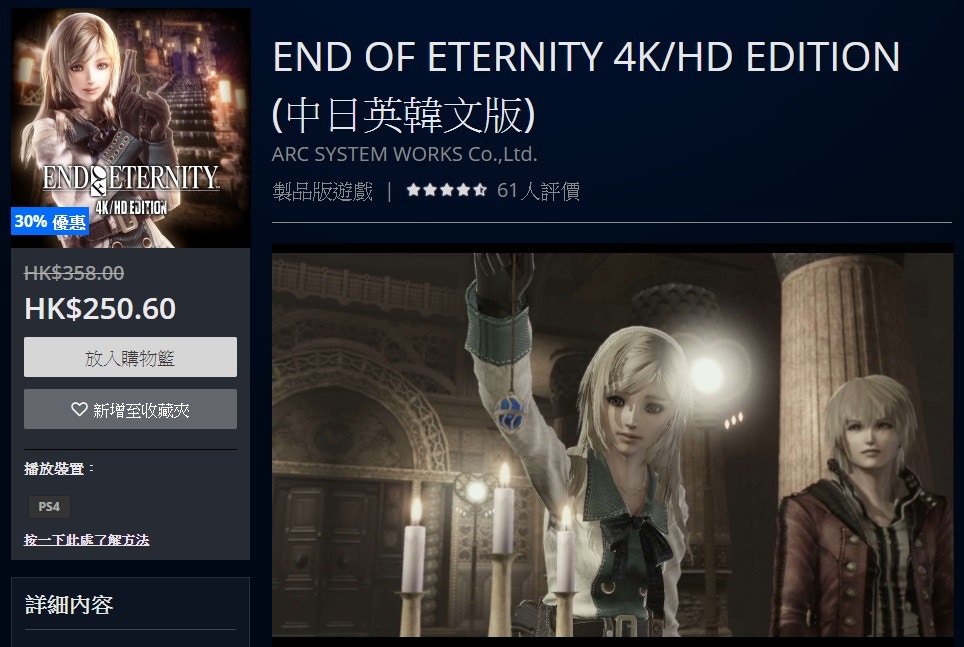Open the game cover art thumbnail
This screenshot has width=964, height=647.
coord(130,128)
